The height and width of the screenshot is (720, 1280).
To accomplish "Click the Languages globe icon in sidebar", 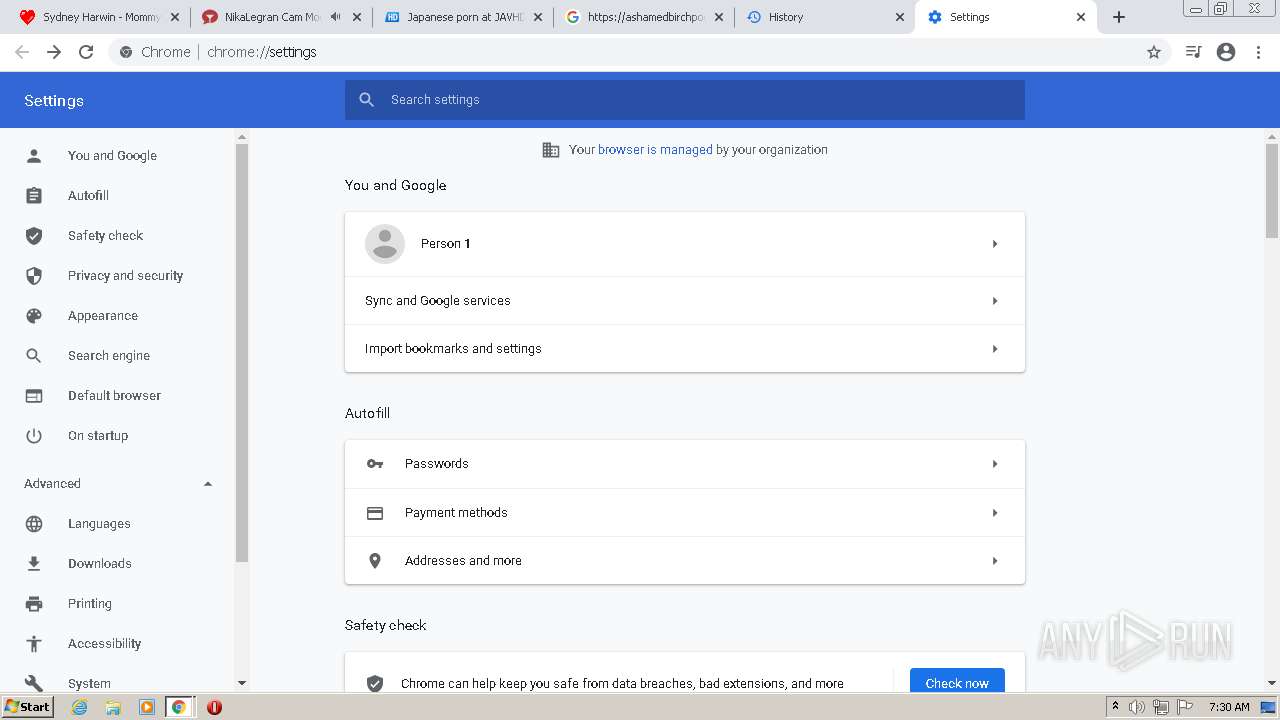I will point(34,524).
